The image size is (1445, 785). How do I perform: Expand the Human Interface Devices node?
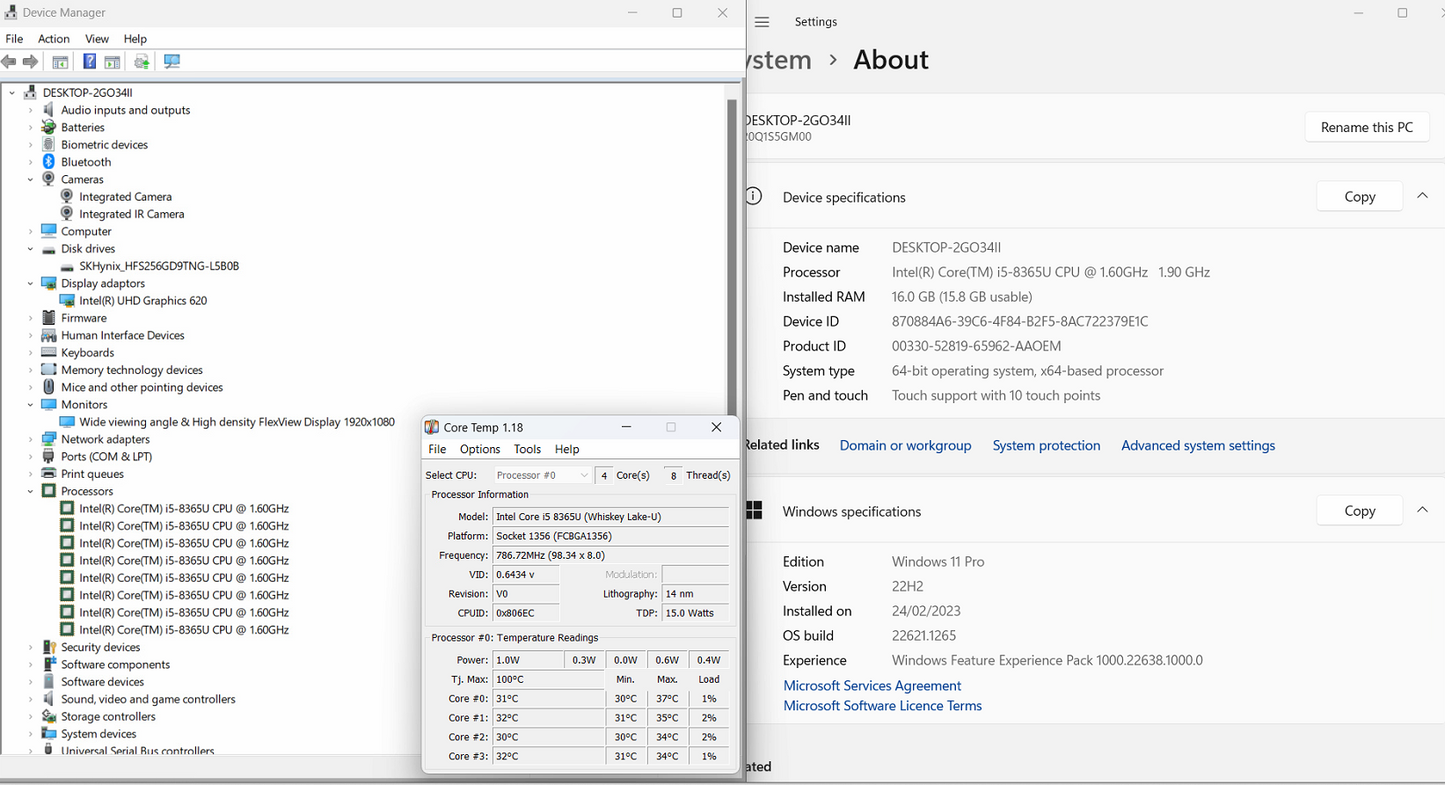[30, 335]
